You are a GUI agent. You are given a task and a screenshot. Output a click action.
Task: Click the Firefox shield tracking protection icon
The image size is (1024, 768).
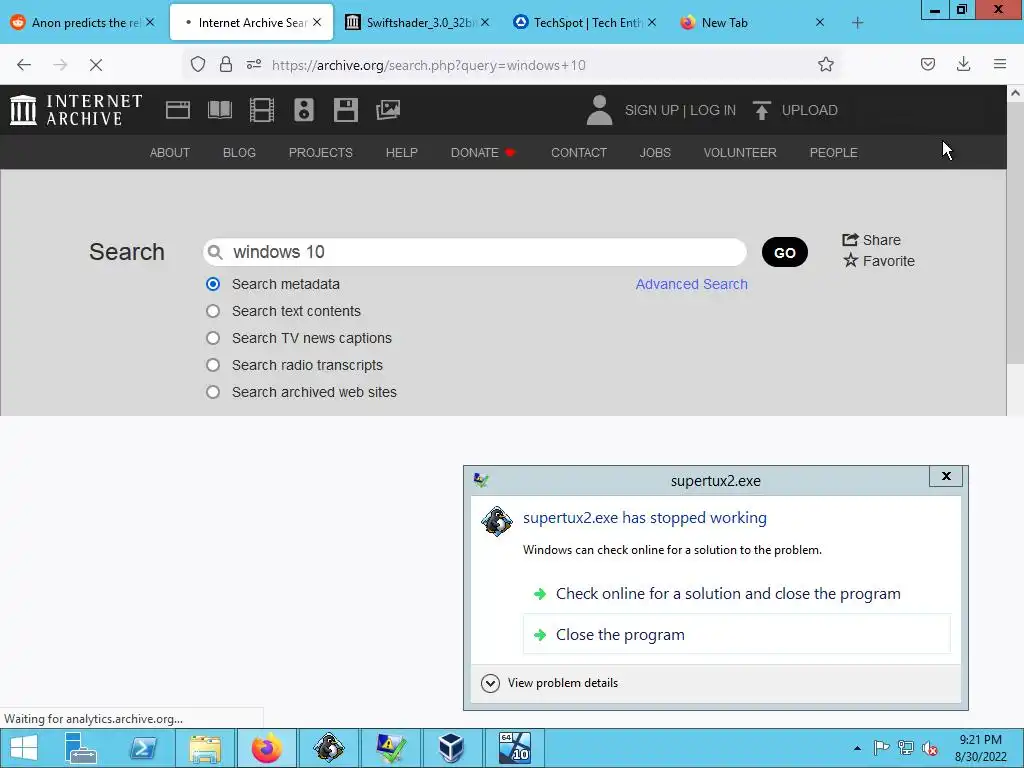198,65
